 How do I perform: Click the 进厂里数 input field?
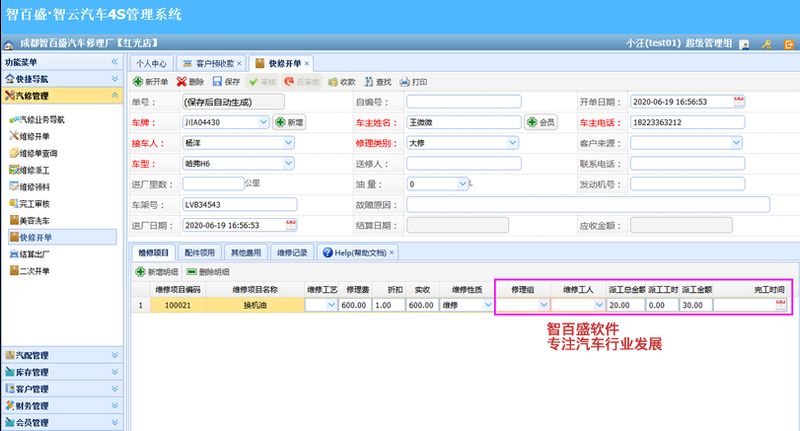[213, 184]
